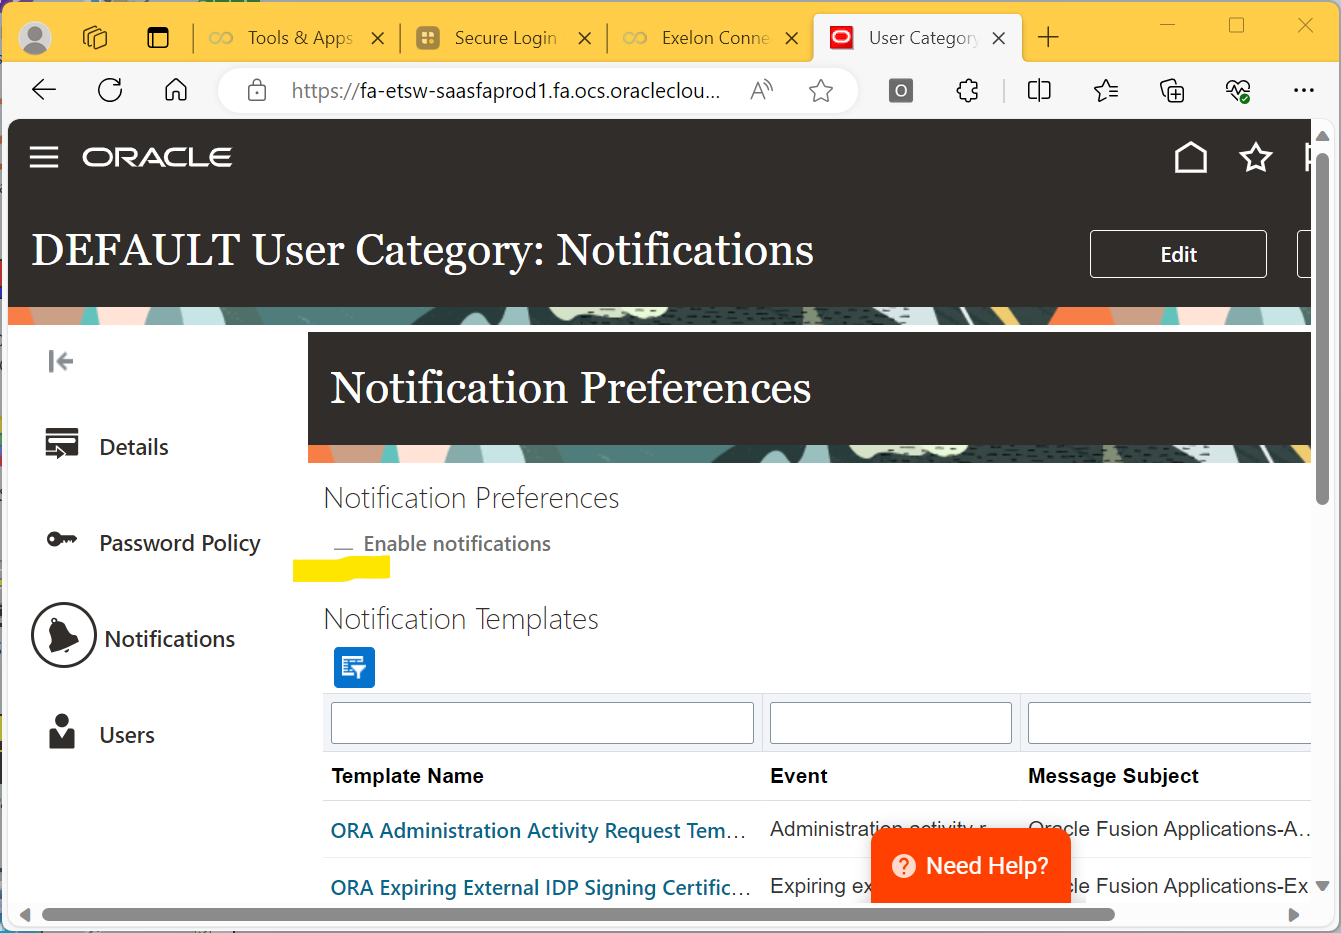Image resolution: width=1341 pixels, height=933 pixels.
Task: Collapse the left navigation panel
Action: tap(60, 361)
